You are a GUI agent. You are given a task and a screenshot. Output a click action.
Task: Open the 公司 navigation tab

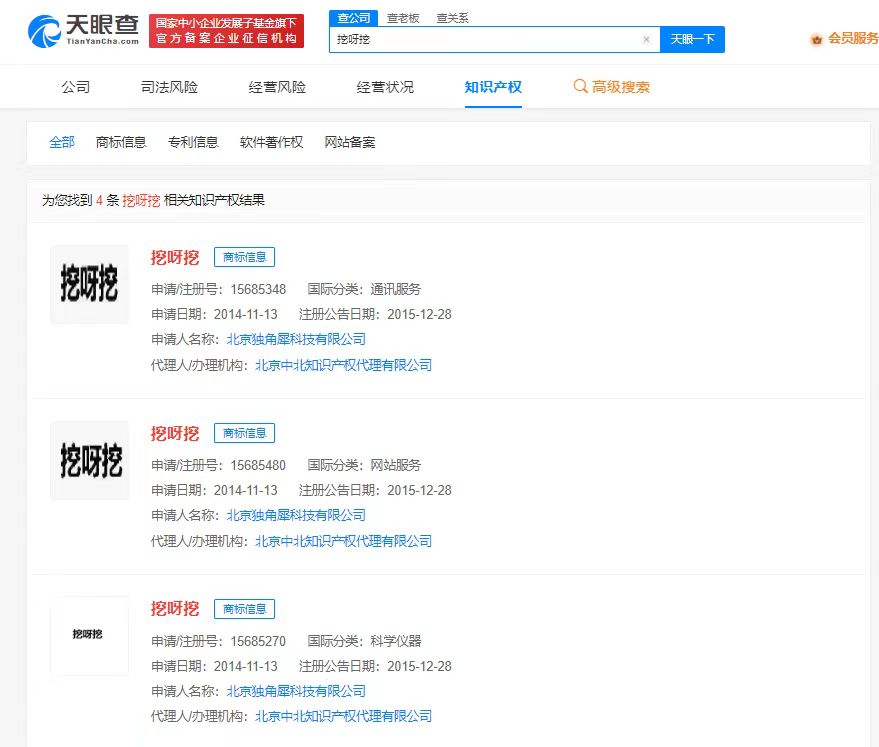coord(76,87)
